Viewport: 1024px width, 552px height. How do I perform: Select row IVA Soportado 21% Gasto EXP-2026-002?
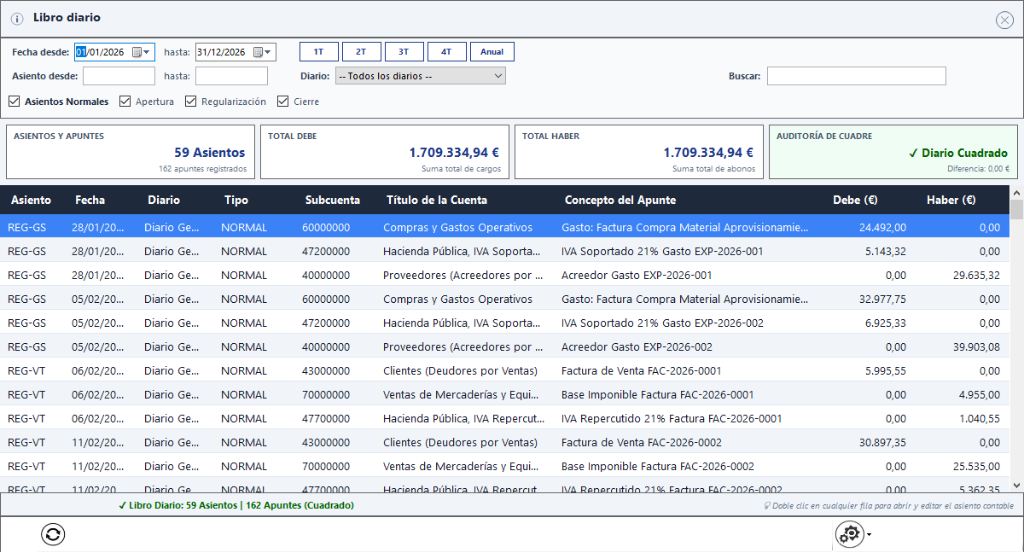[504, 323]
